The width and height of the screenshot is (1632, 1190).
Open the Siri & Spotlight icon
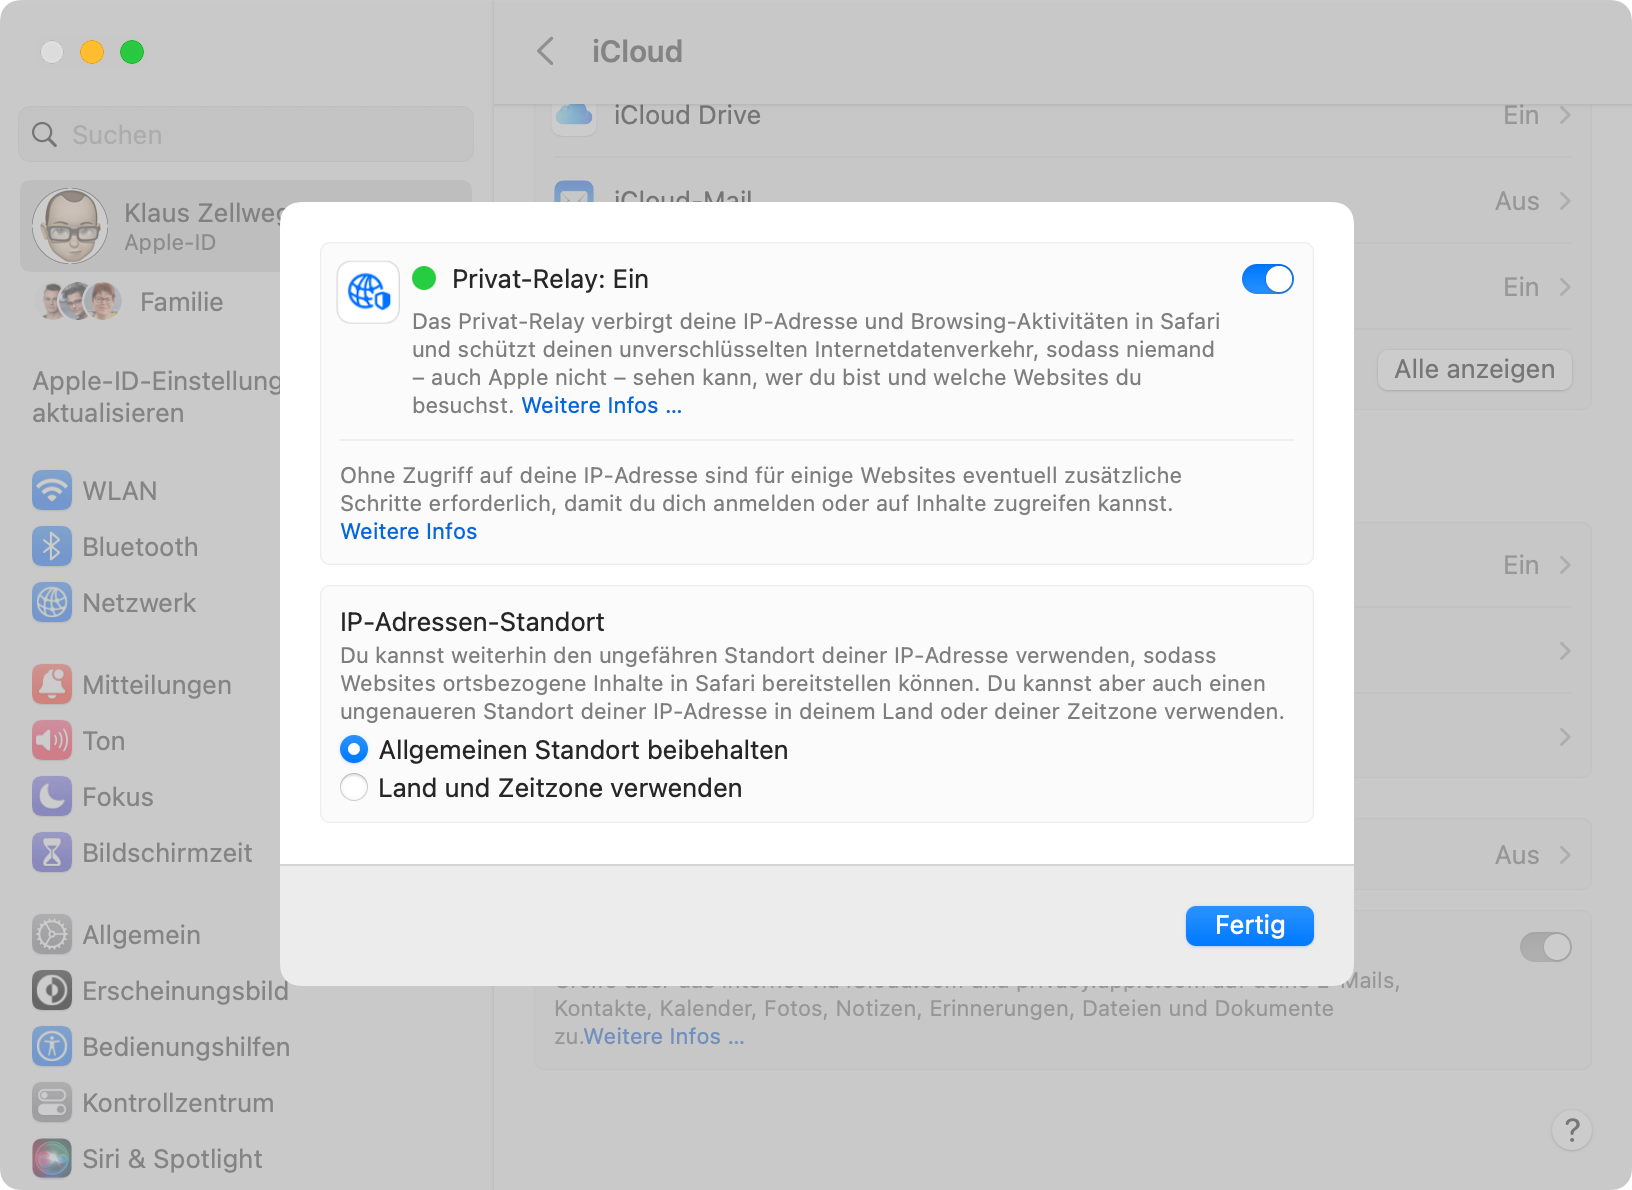click(x=52, y=1158)
